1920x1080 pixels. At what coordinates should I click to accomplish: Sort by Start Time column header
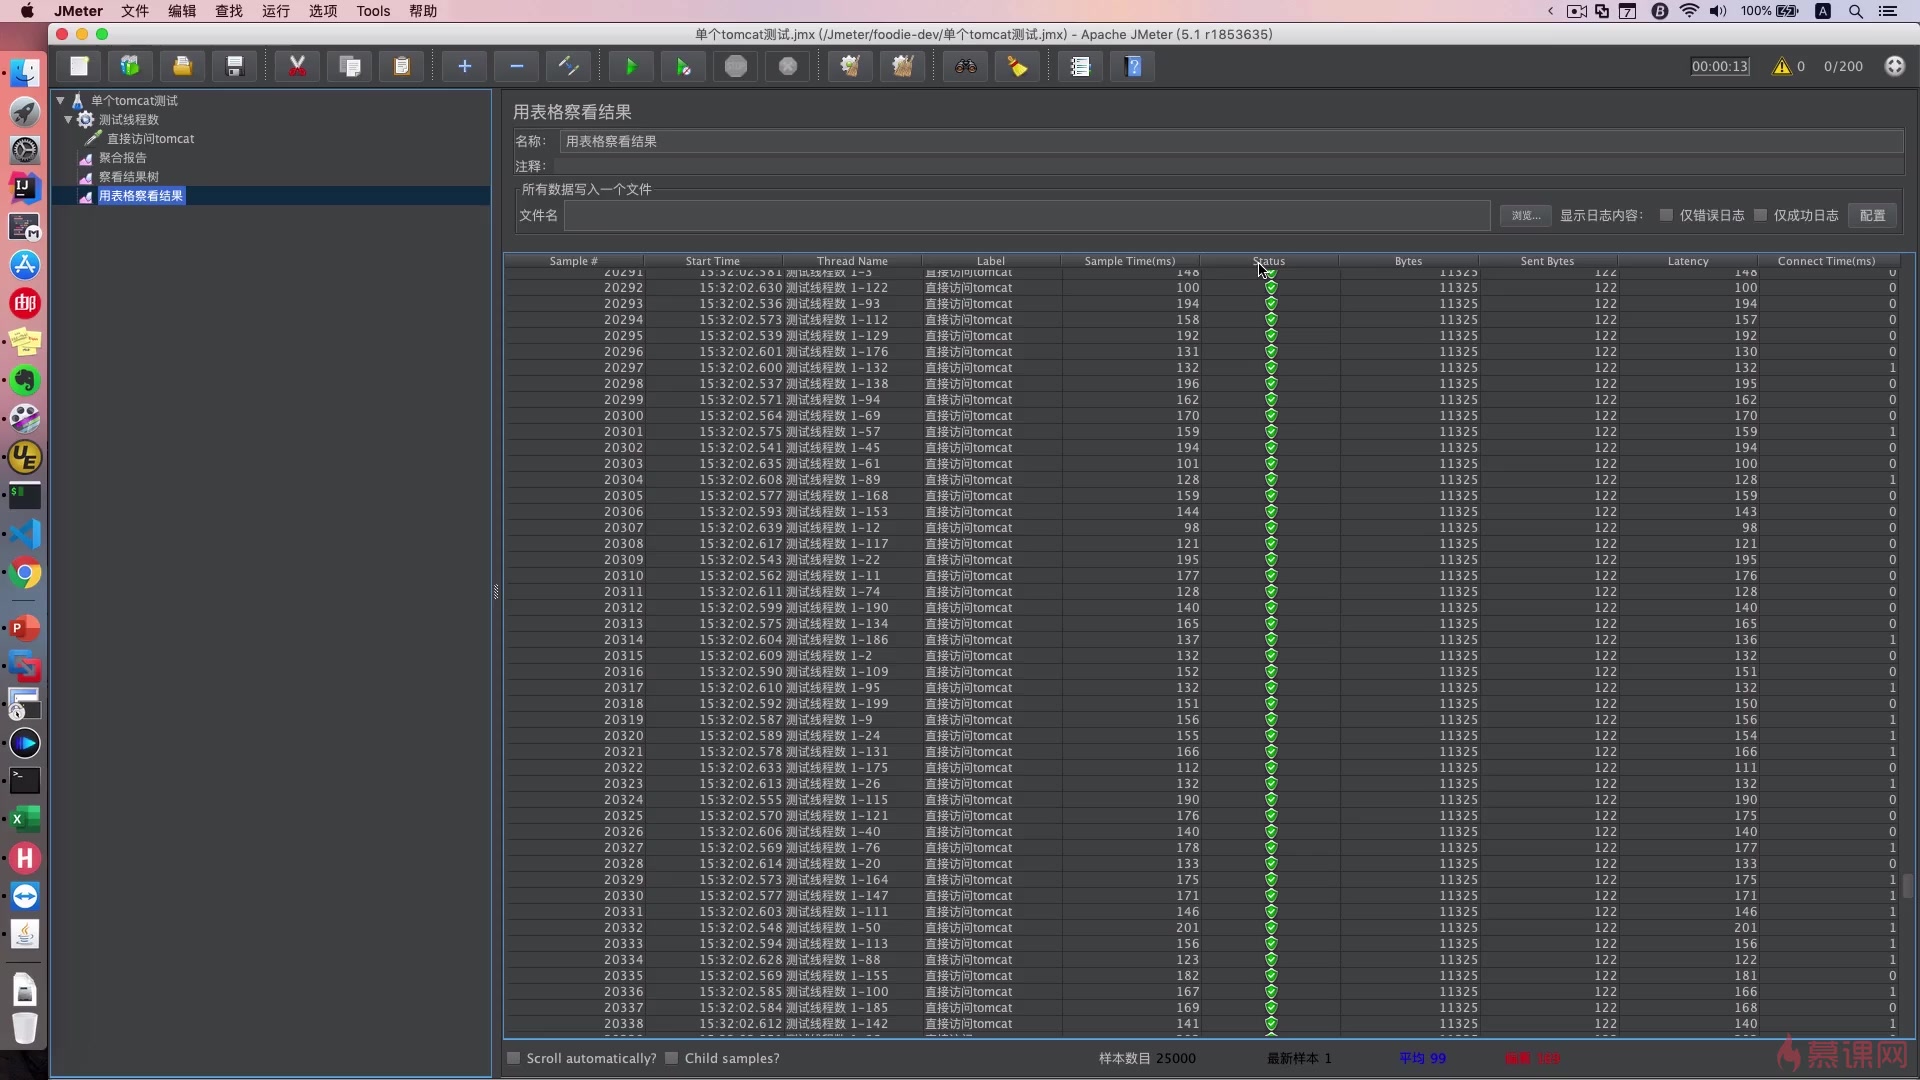tap(713, 261)
